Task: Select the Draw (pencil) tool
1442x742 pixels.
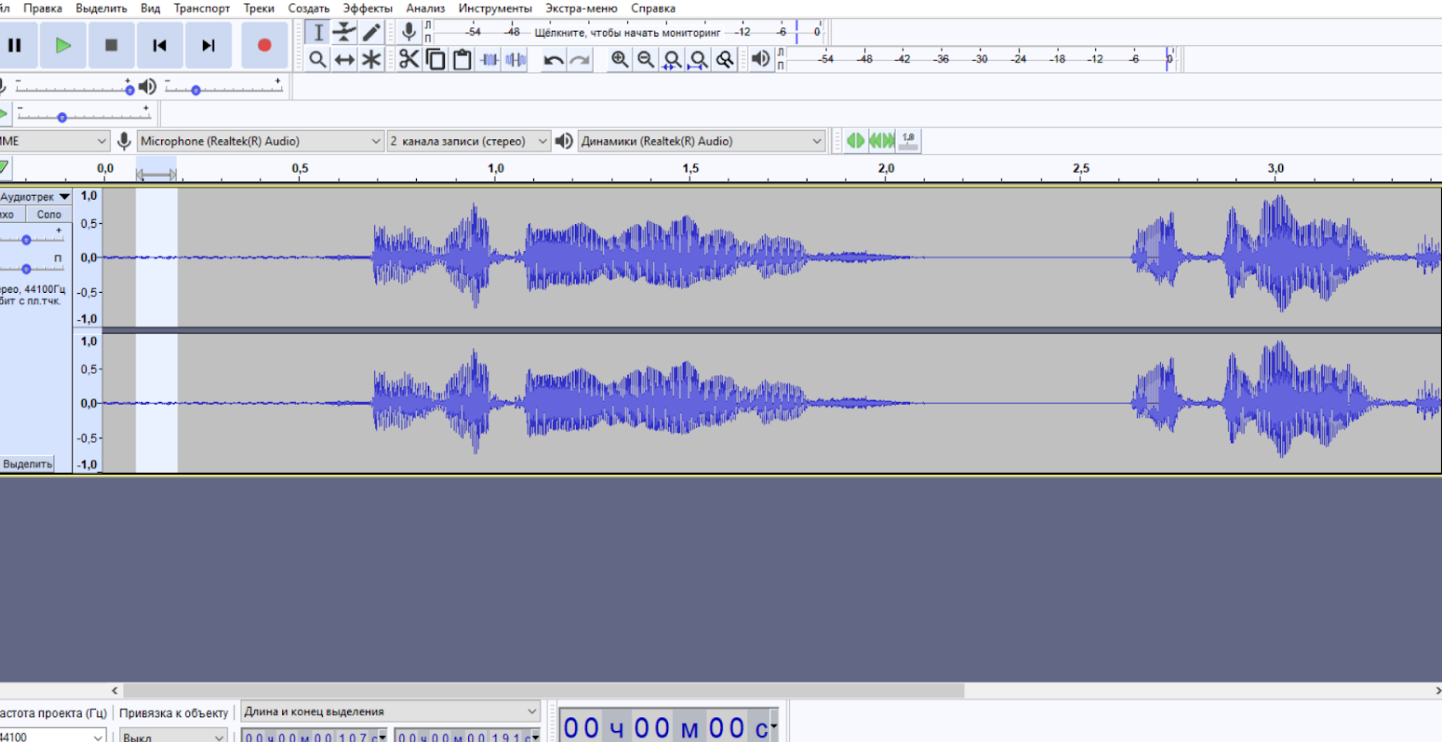Action: tap(371, 33)
